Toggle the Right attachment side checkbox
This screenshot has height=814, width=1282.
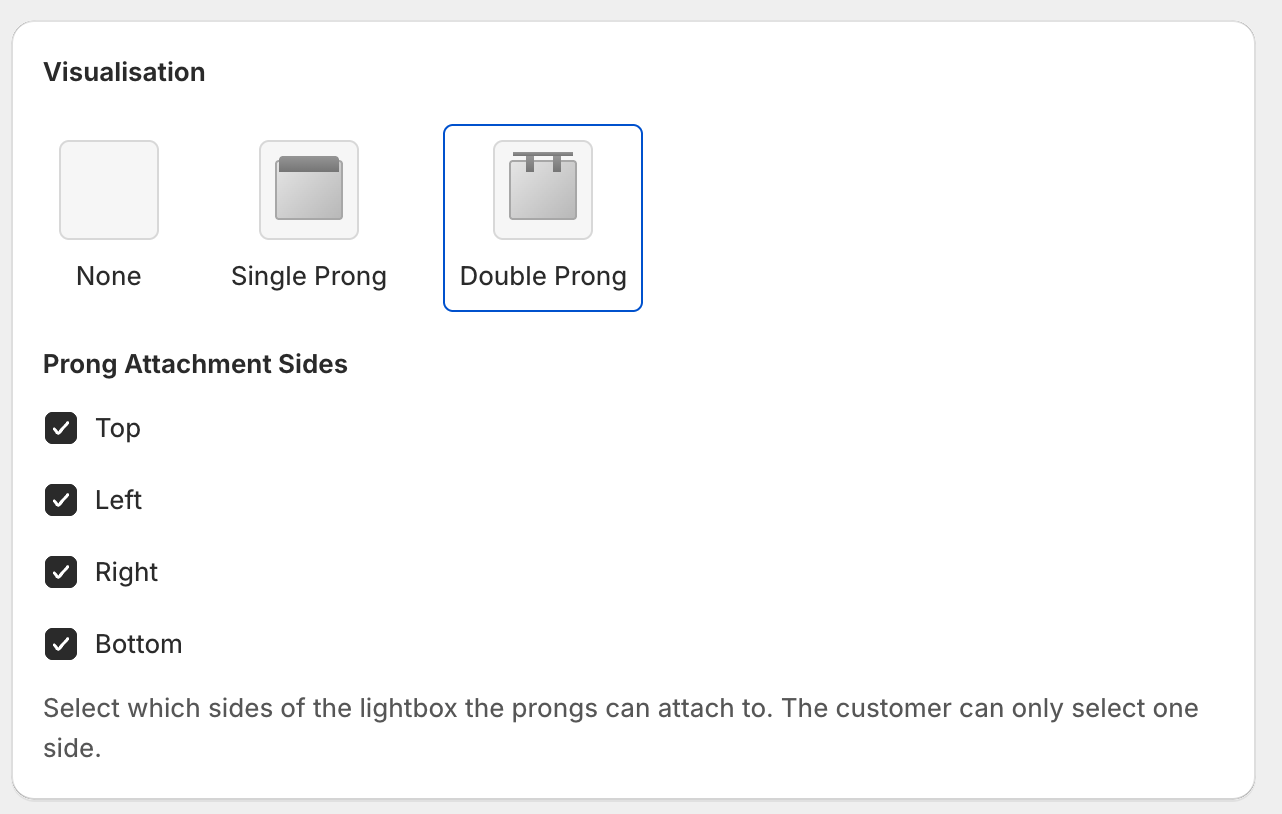click(x=61, y=572)
